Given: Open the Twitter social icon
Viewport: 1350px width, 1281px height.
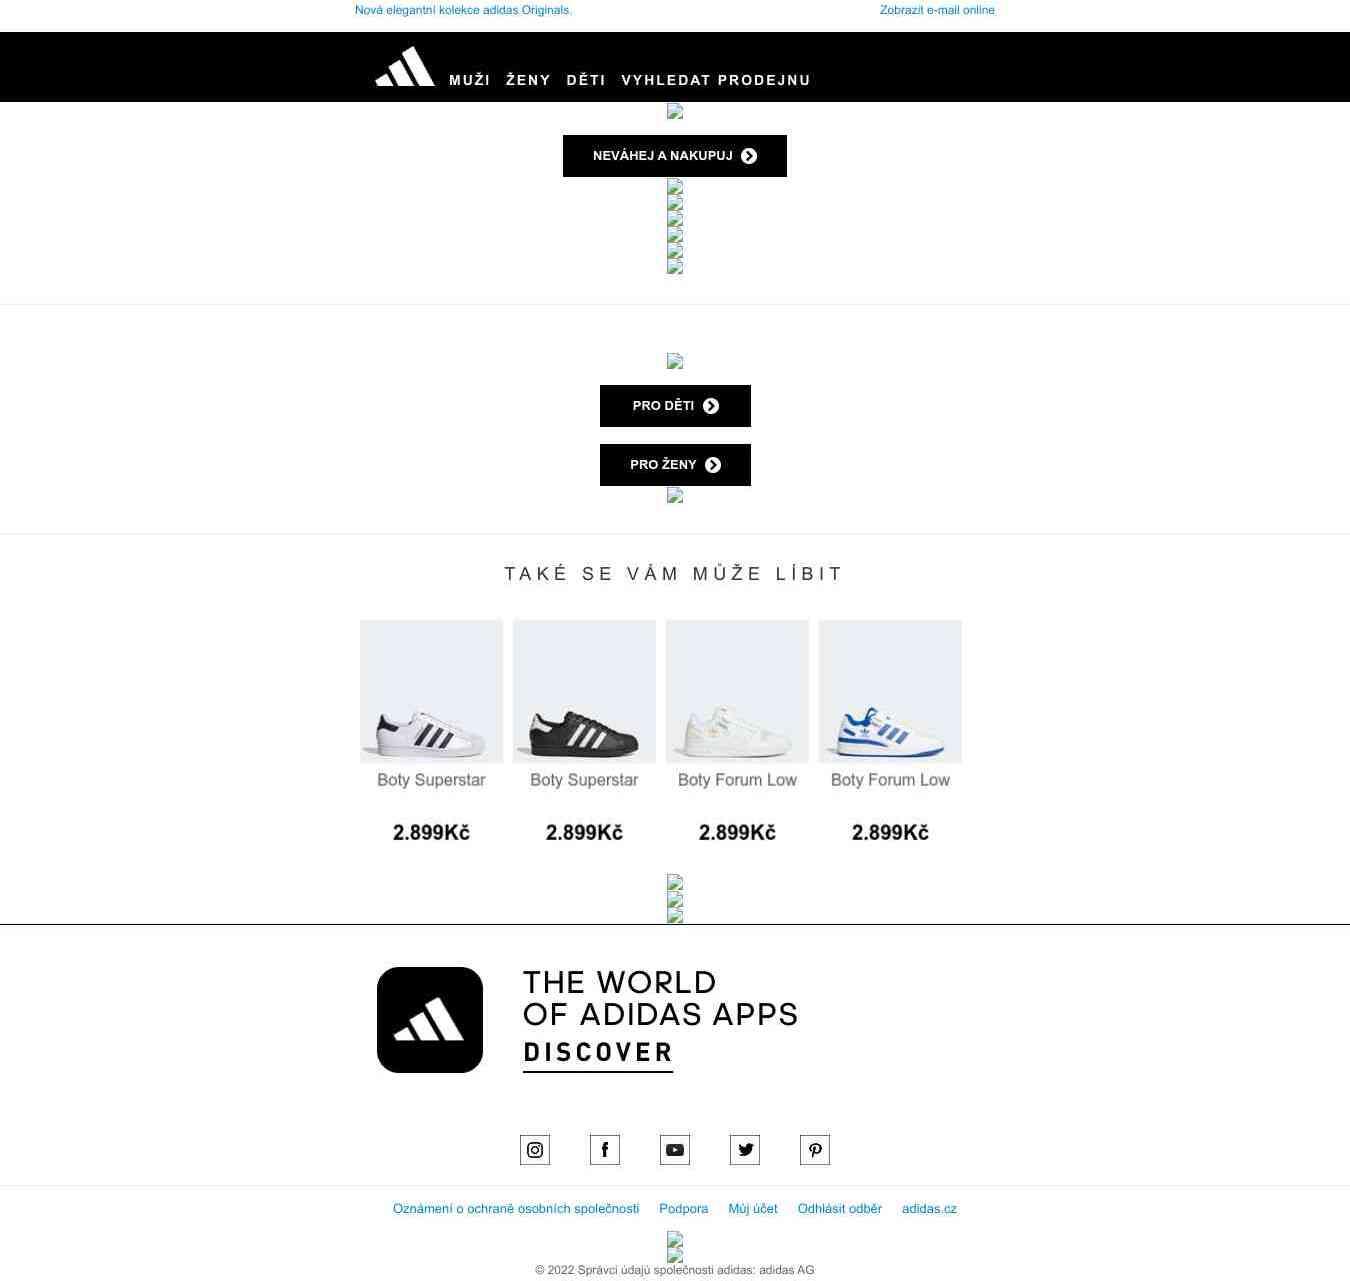Looking at the screenshot, I should 745,1150.
